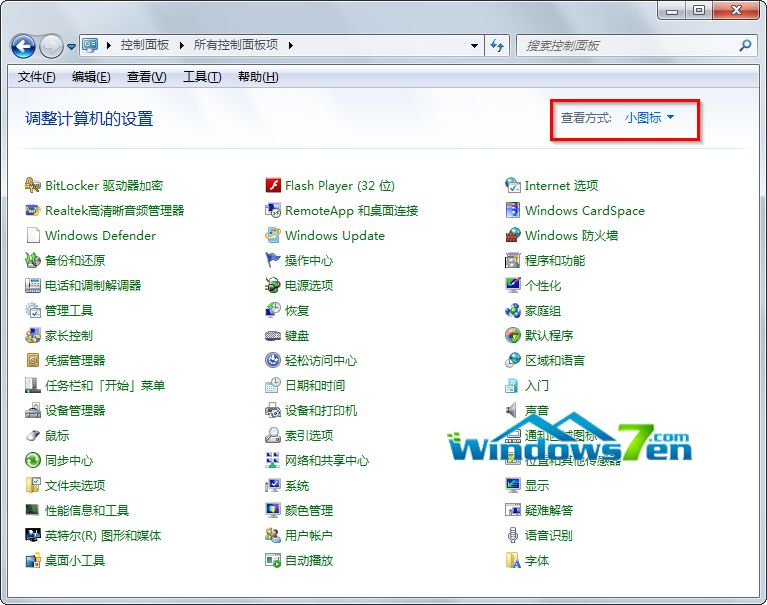Click the Windows 防火墙 icon
Viewport: 767px width, 605px height.
(513, 235)
